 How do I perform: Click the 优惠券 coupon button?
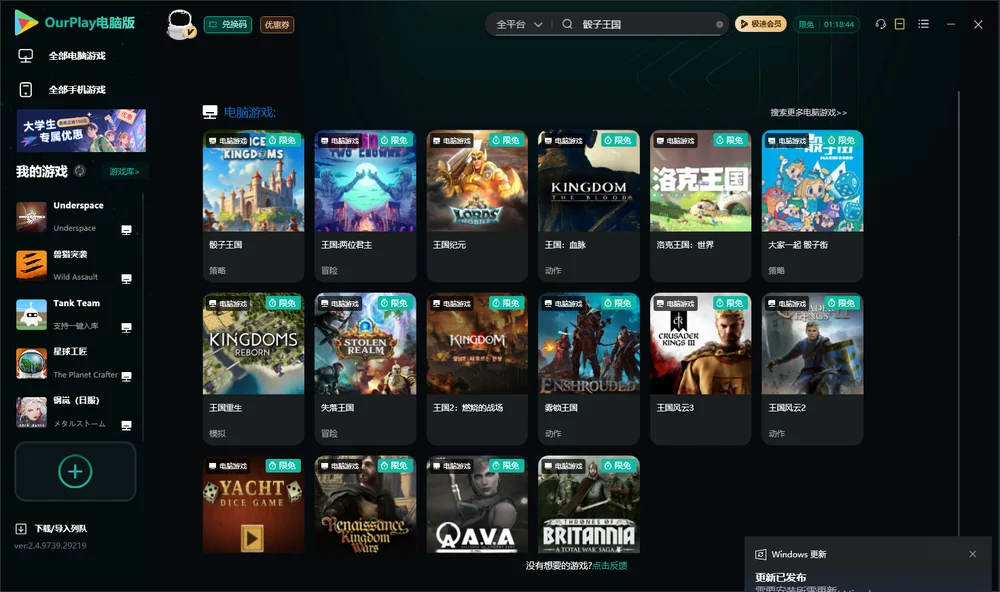(277, 24)
